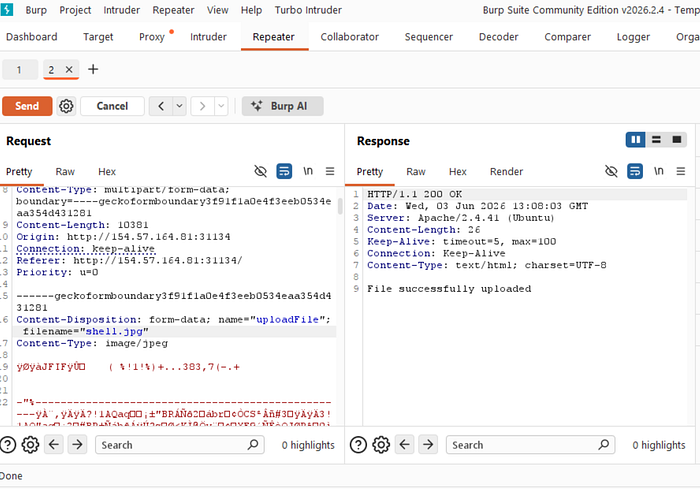Viewport: 700px width, 489px height.
Task: Add a new Repeater tab
Action: (x=93, y=69)
